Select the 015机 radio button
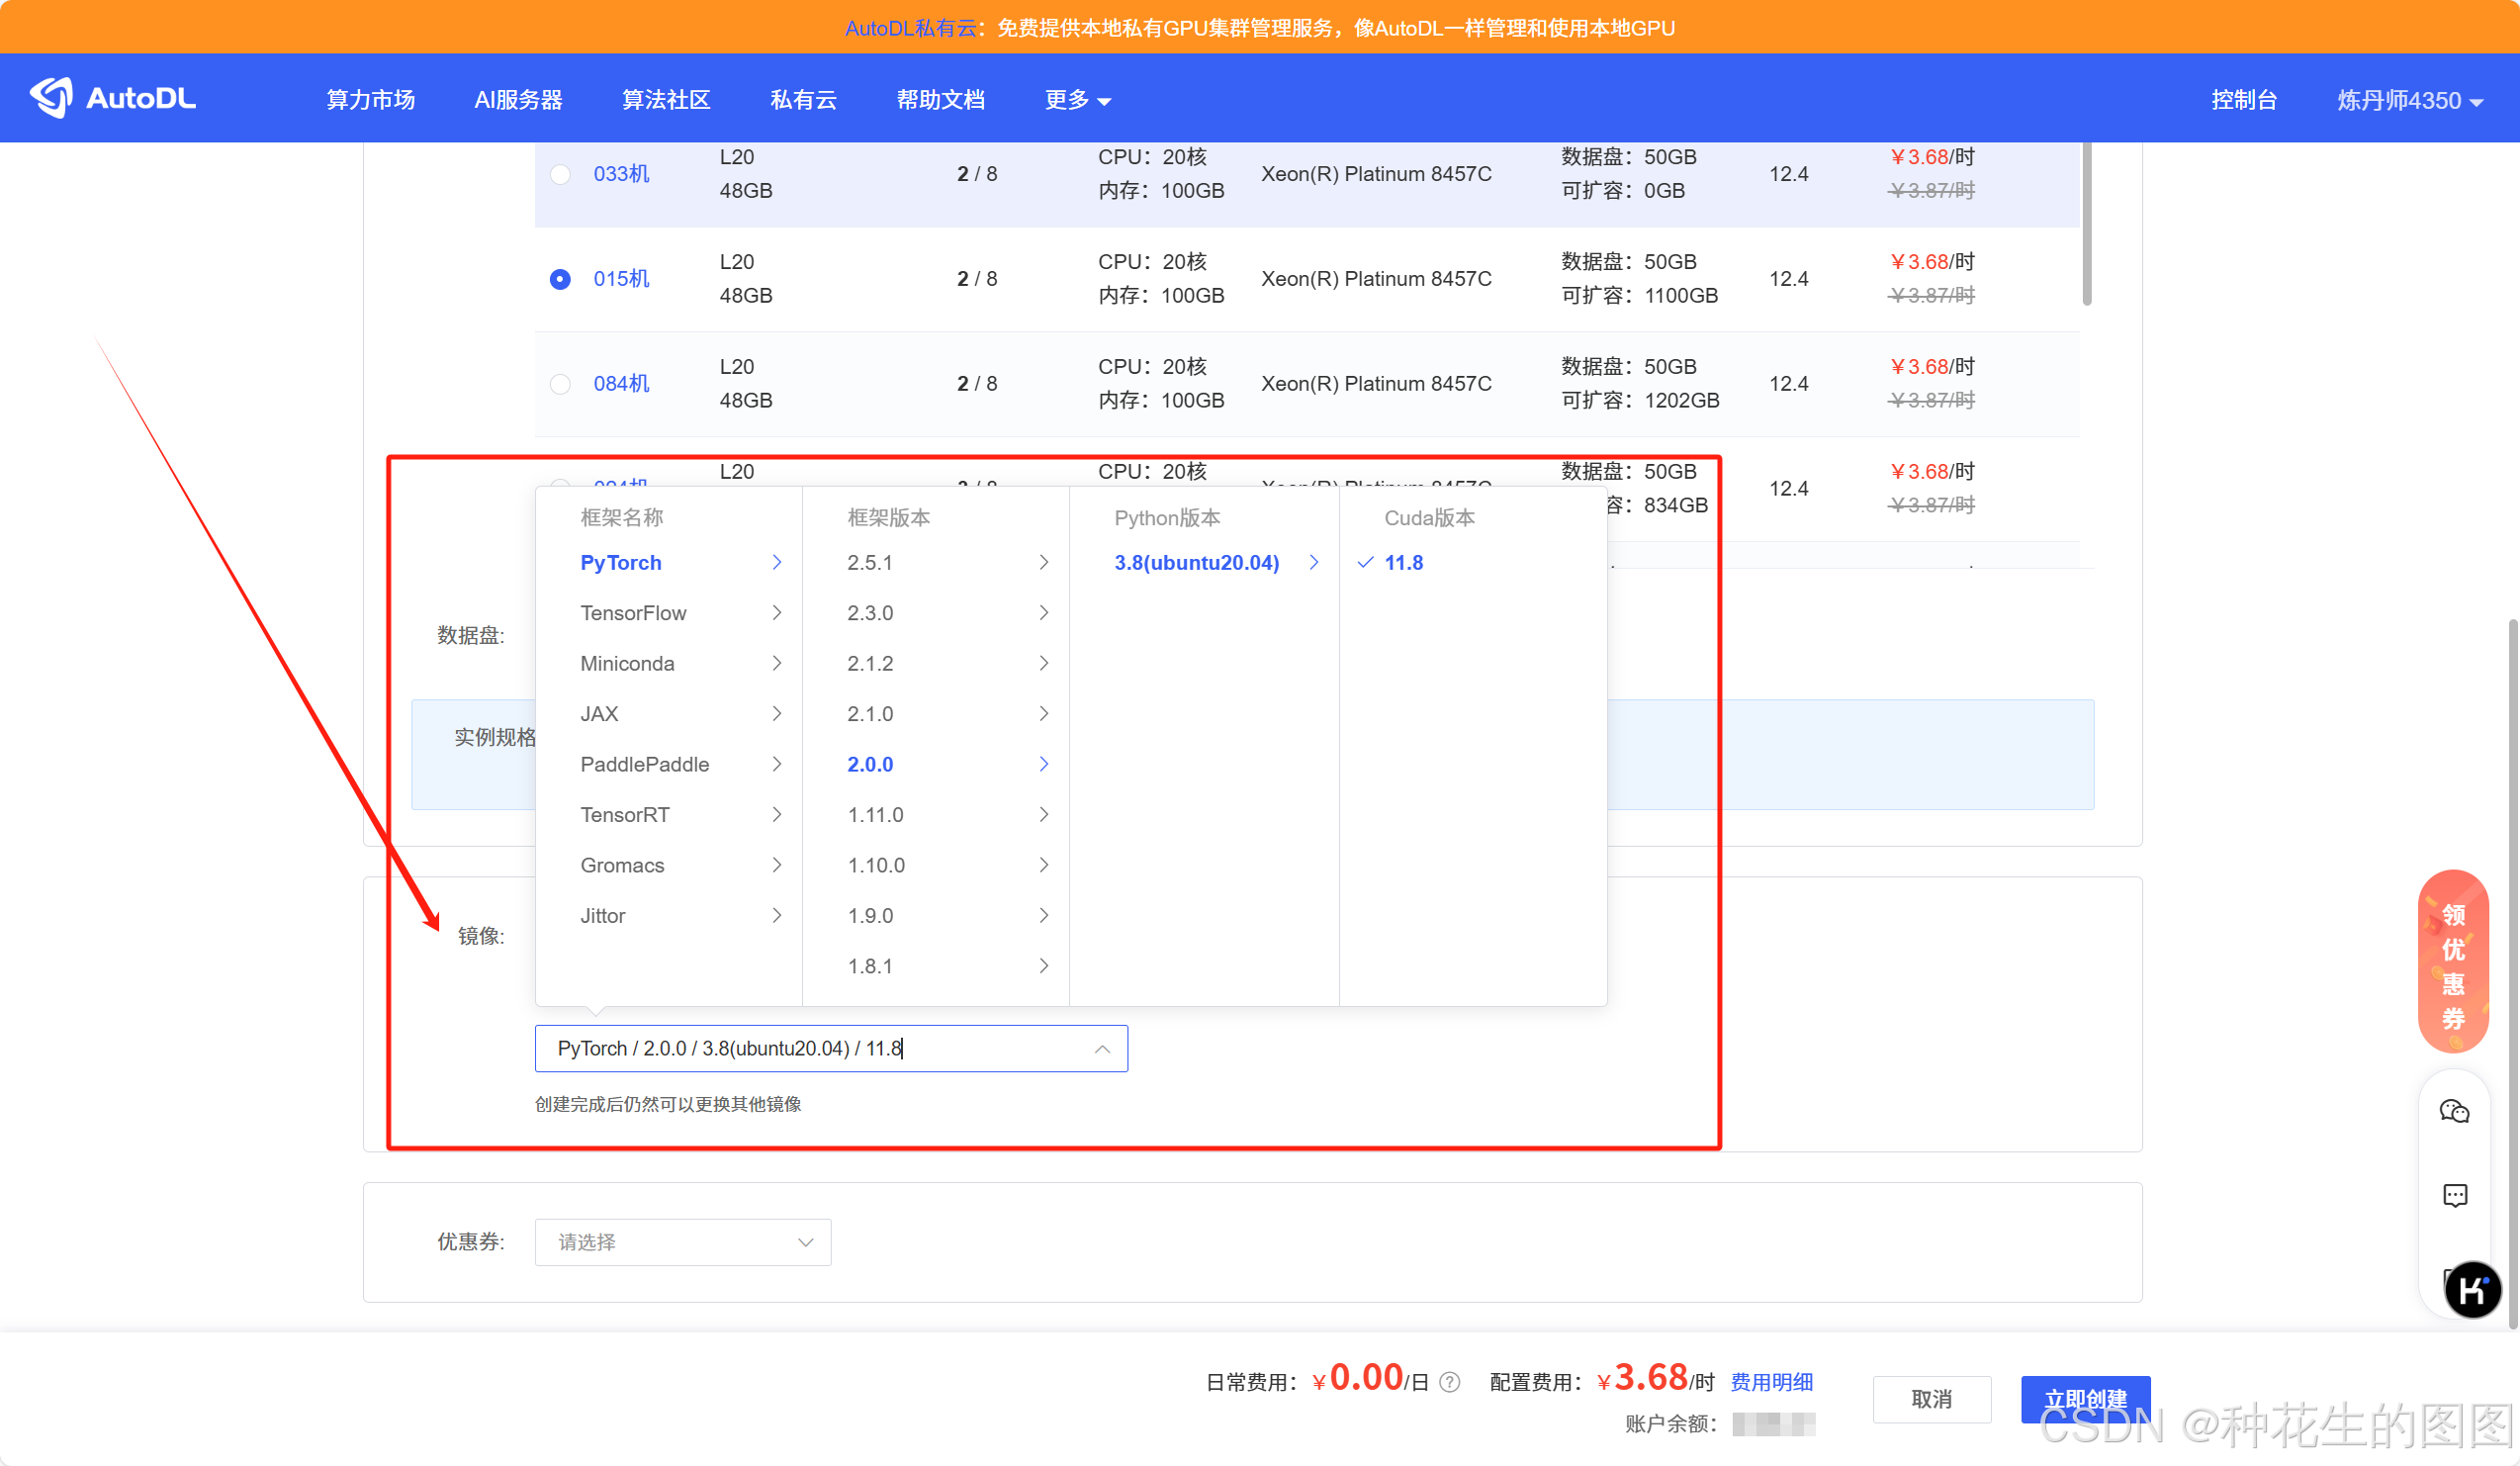2520x1466 pixels. (560, 279)
